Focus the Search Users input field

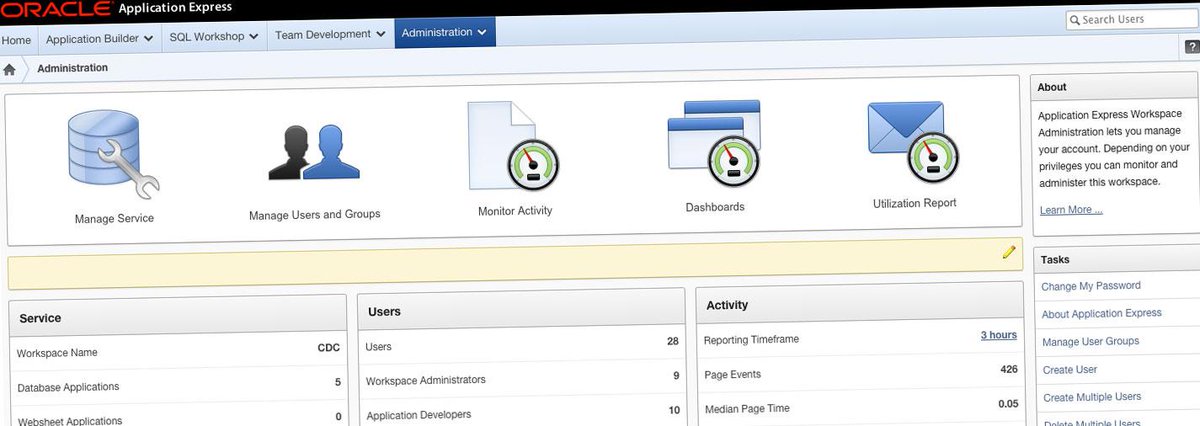[1132, 19]
